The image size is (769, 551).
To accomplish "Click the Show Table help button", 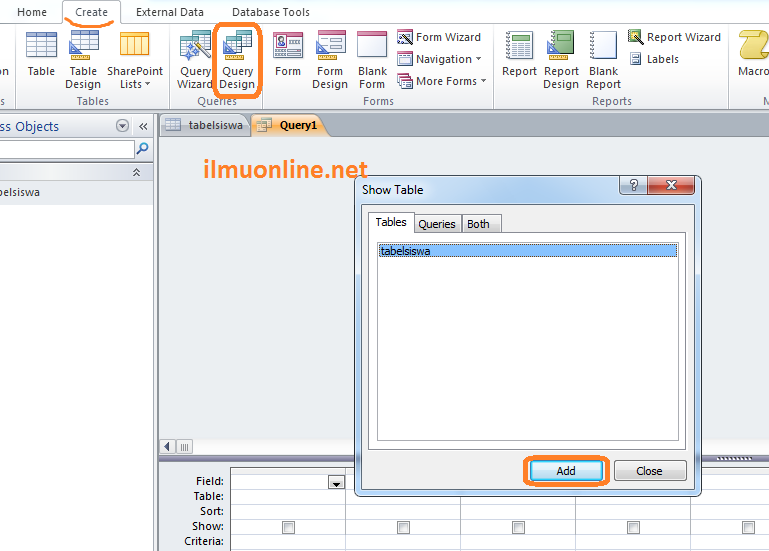I will click(x=634, y=185).
